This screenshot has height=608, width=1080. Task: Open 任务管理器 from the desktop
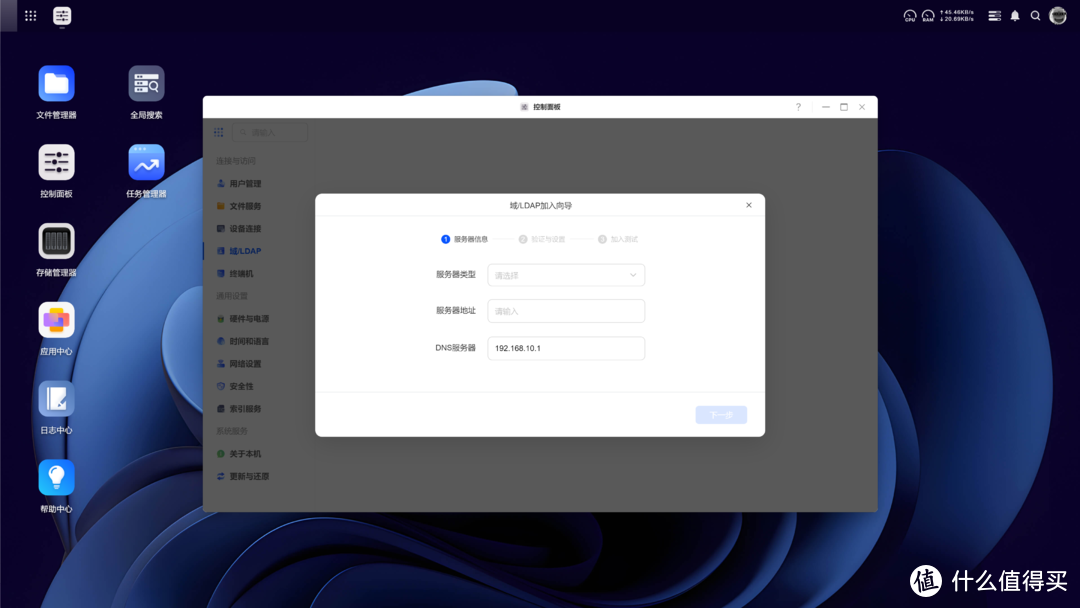point(145,163)
